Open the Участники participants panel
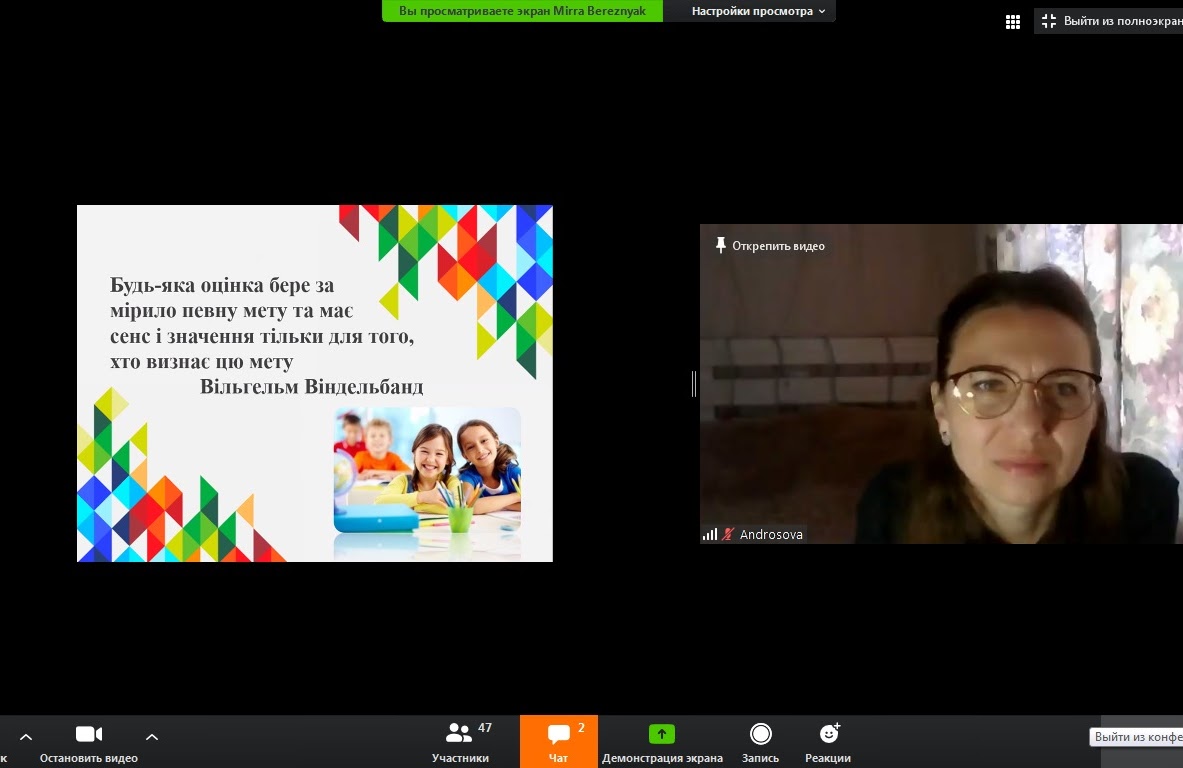The width and height of the screenshot is (1183, 768). (x=461, y=741)
